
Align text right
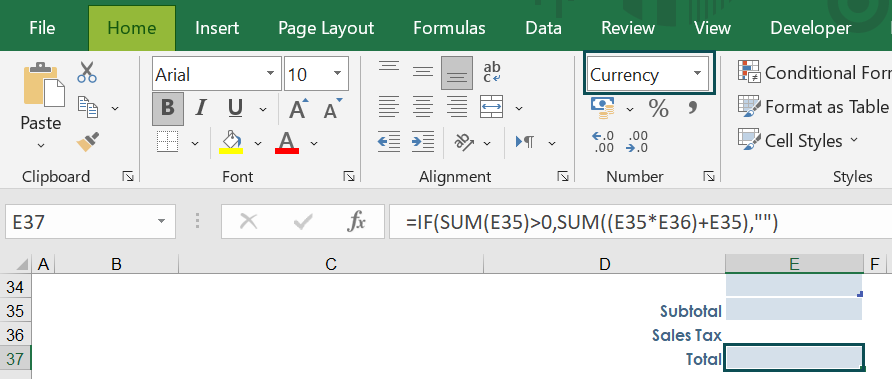tap(457, 106)
